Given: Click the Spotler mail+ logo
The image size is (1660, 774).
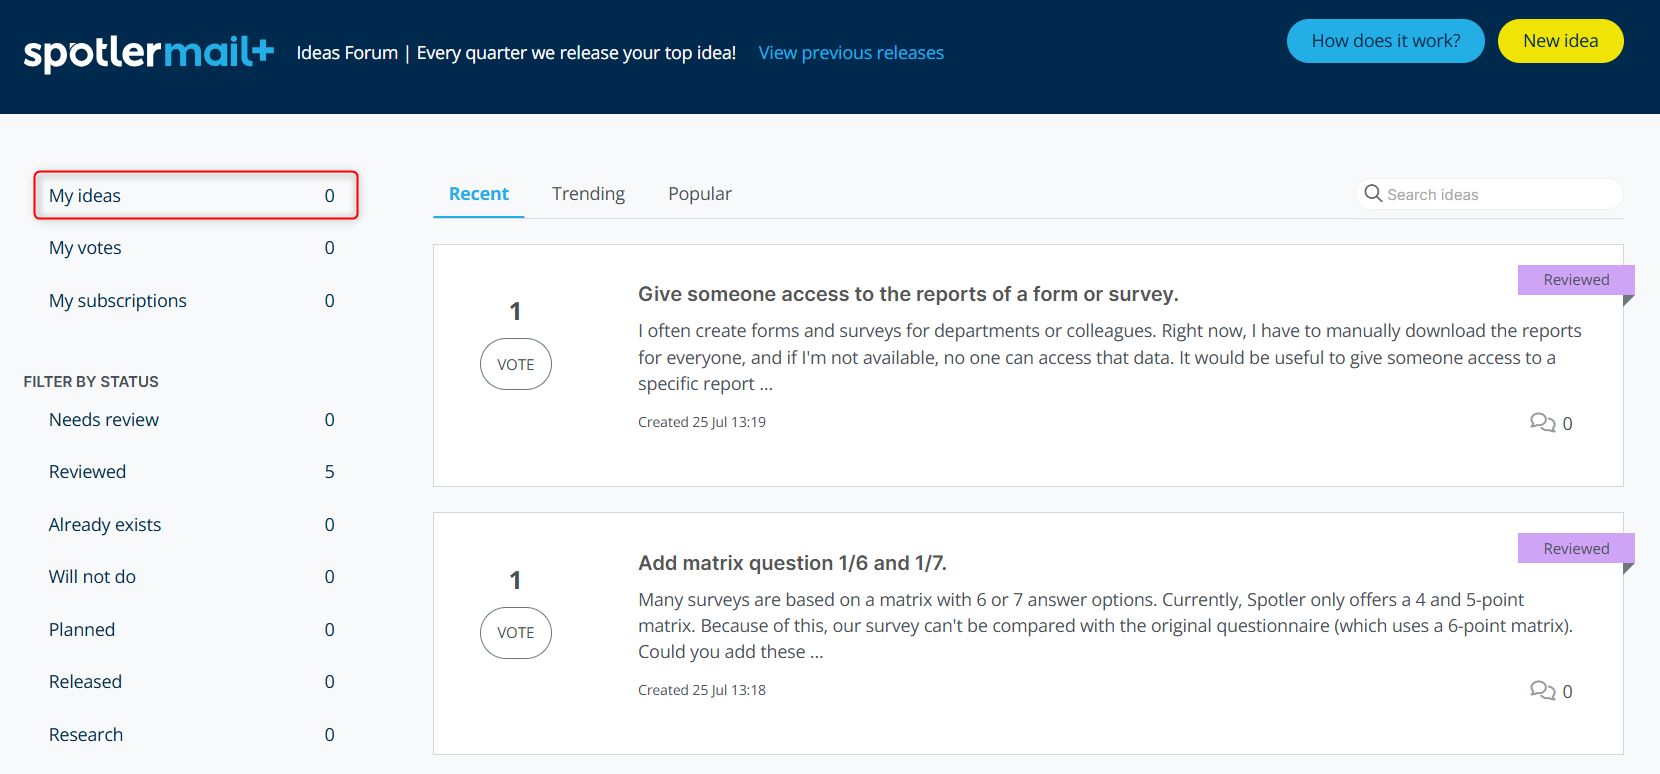Looking at the screenshot, I should pos(148,53).
